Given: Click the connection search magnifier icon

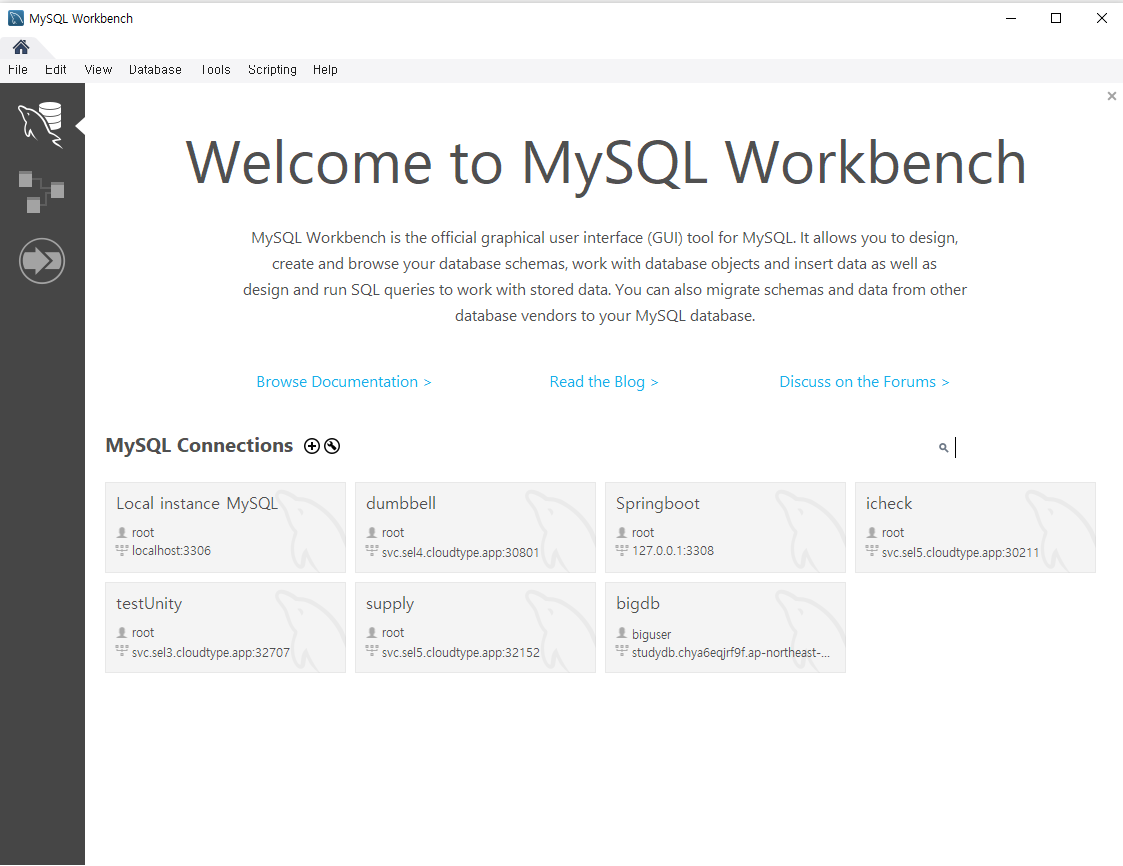Looking at the screenshot, I should tap(943, 448).
